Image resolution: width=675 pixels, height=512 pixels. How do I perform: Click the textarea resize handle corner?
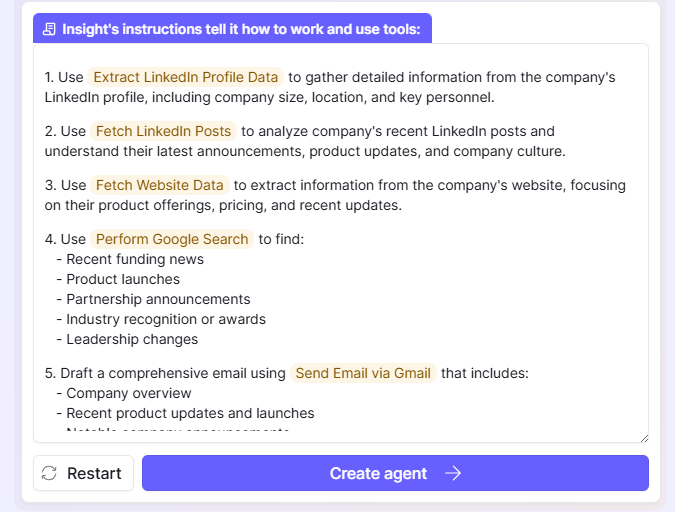coord(643,436)
